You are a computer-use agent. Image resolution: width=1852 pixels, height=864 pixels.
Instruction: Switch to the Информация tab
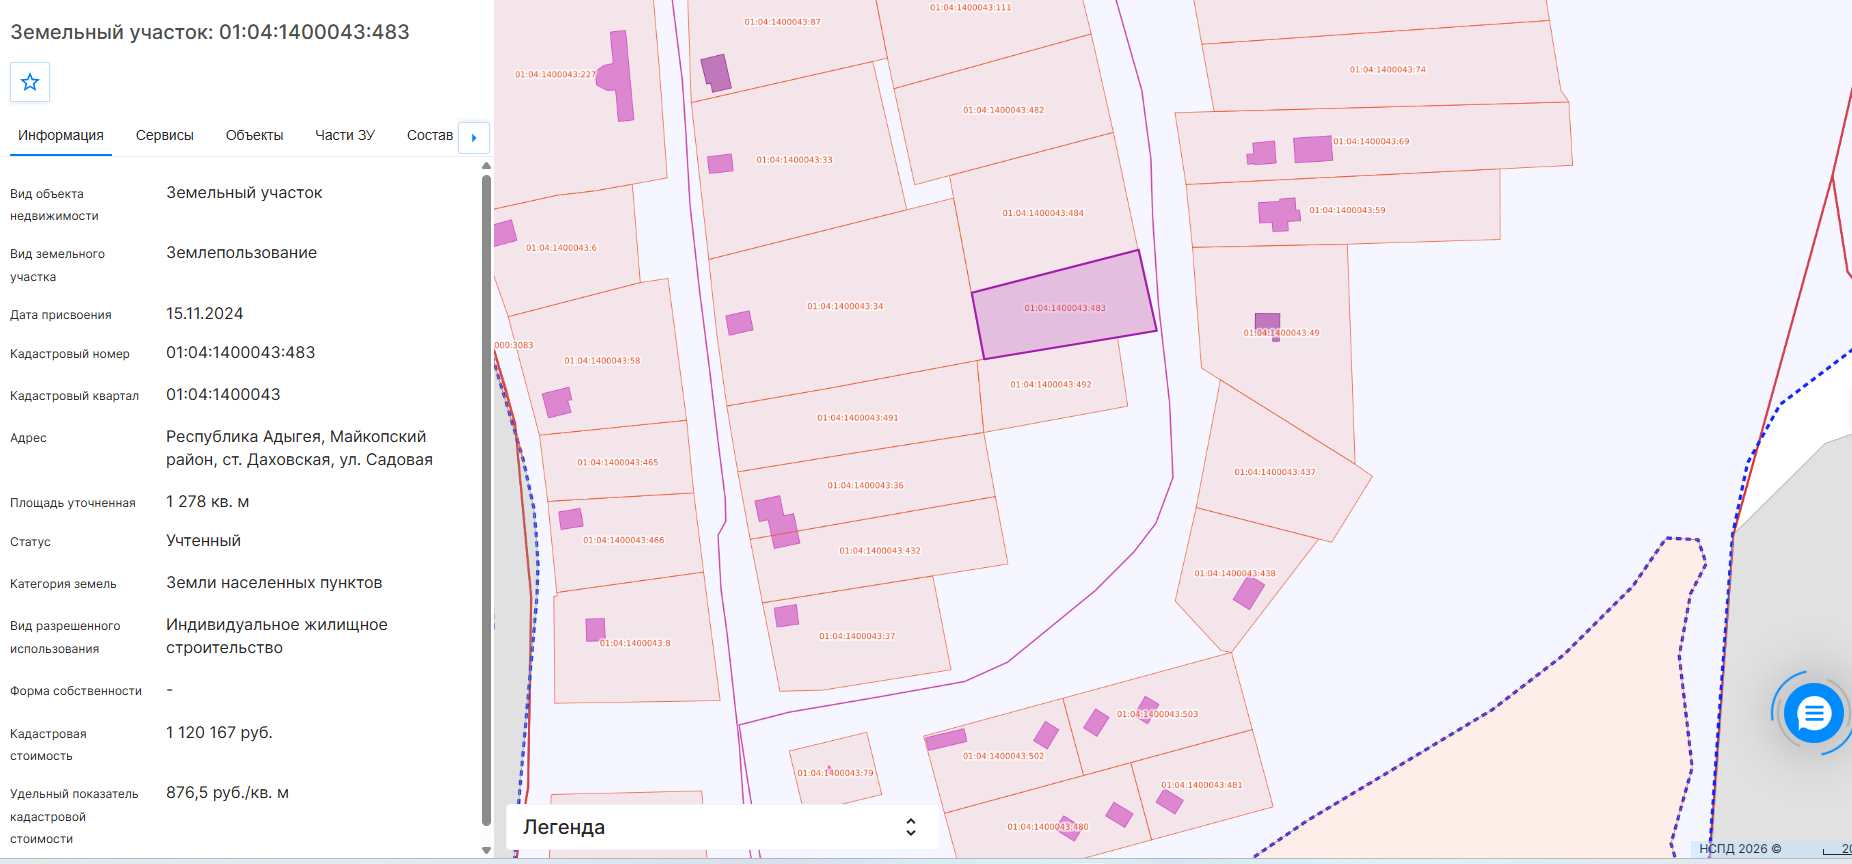click(x=61, y=135)
